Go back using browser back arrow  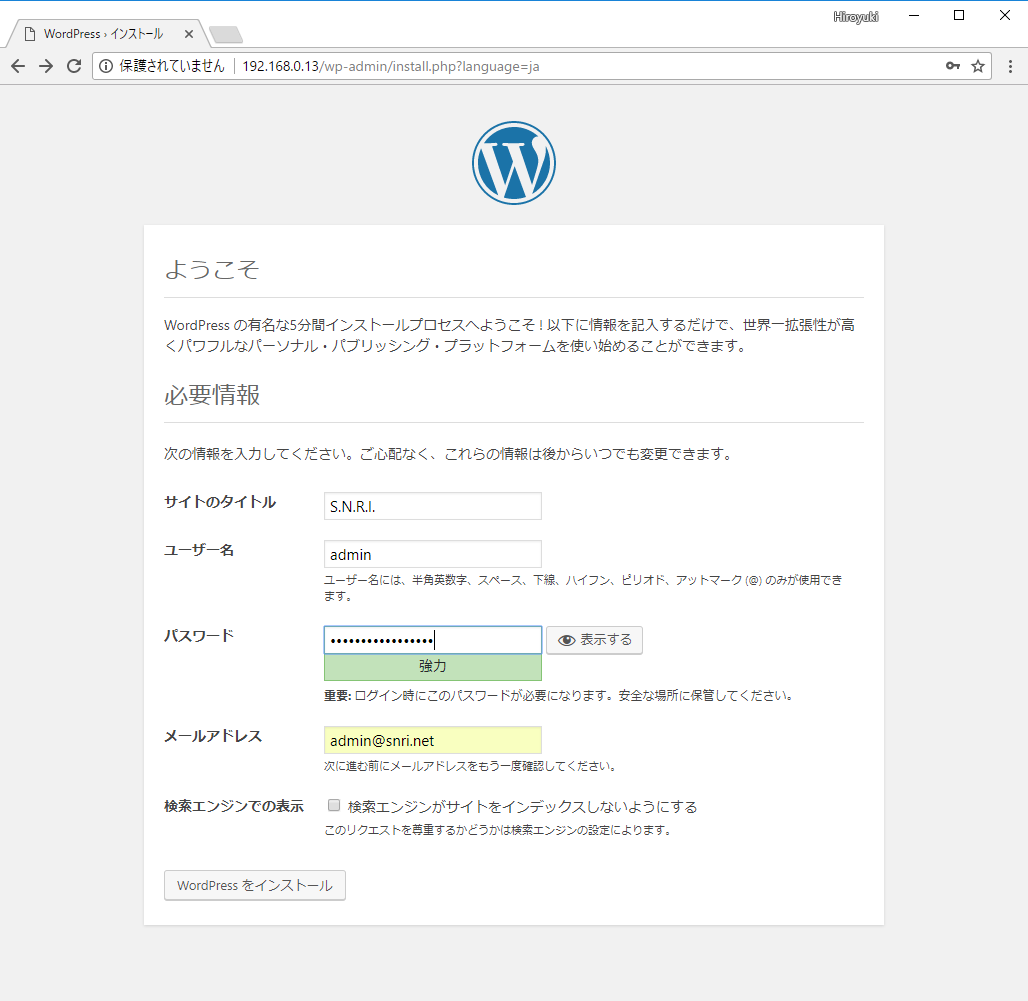[x=18, y=66]
